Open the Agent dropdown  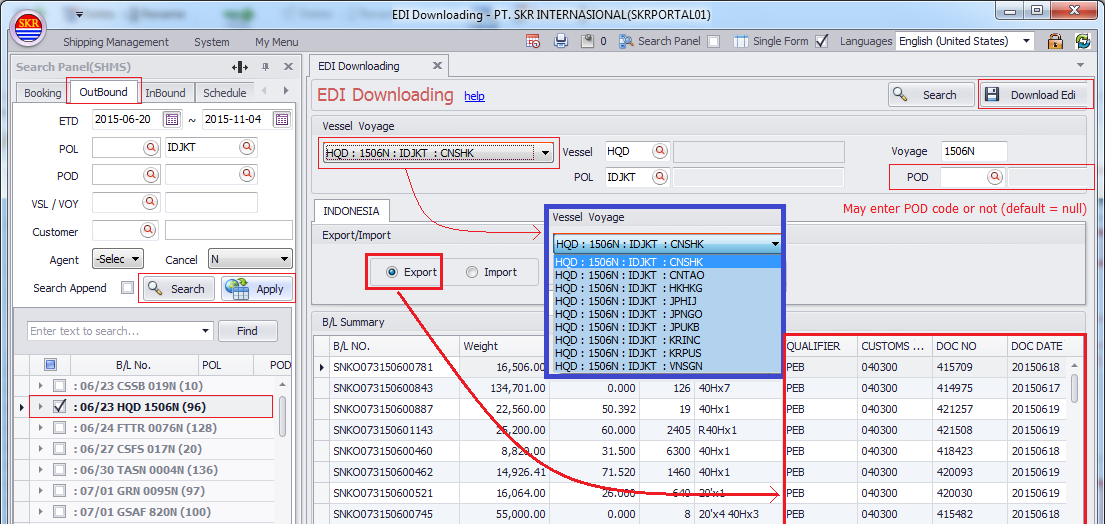tap(118, 259)
